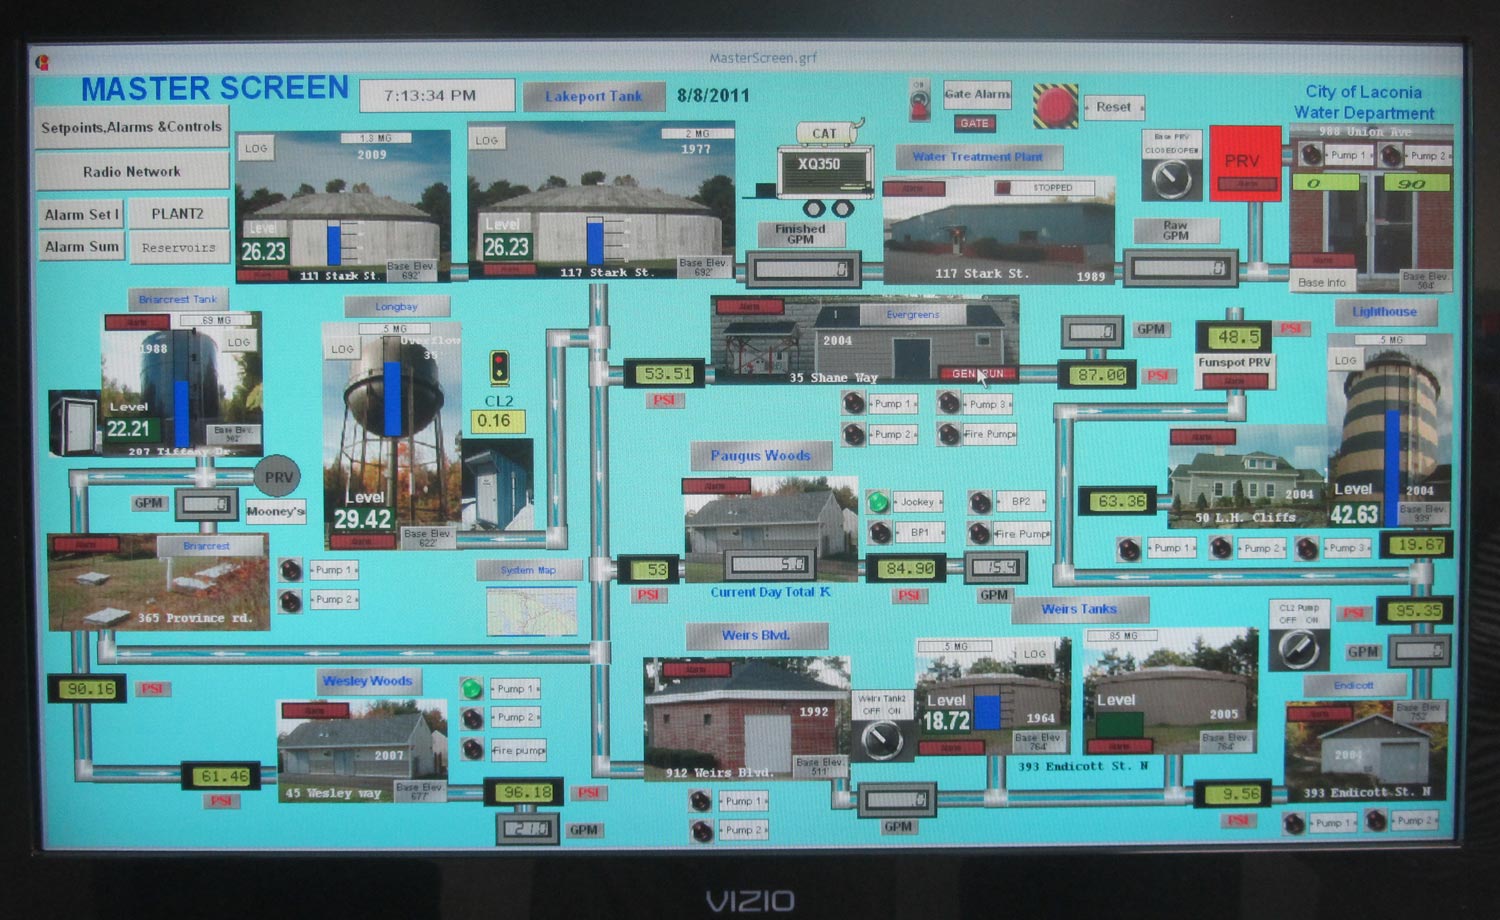
Task: Click the Endicott Pump 2 lamp
Action: (x=1376, y=821)
